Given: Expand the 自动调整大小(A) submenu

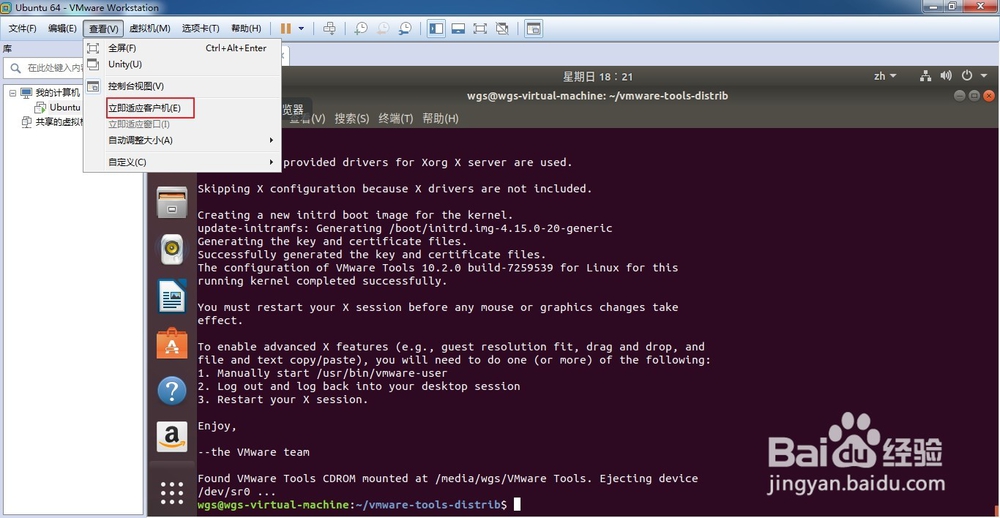Looking at the screenshot, I should (182, 140).
